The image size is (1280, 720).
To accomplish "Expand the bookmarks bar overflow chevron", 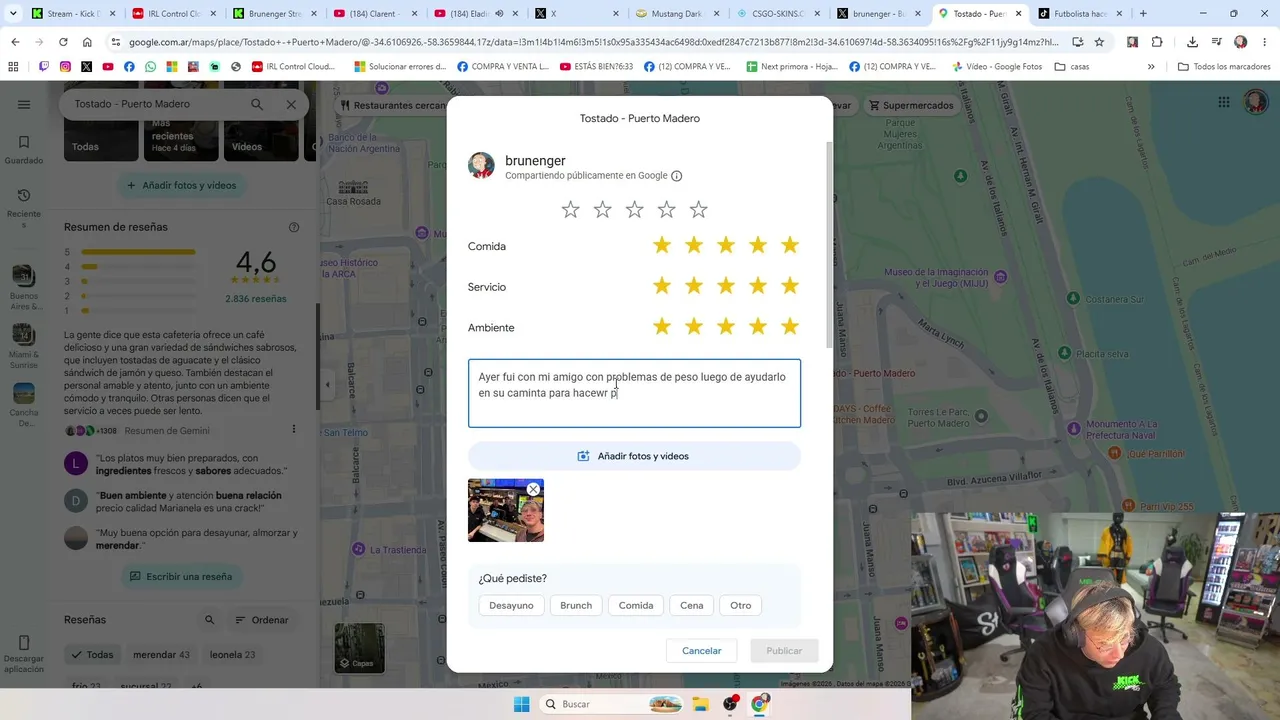I will point(1151,67).
